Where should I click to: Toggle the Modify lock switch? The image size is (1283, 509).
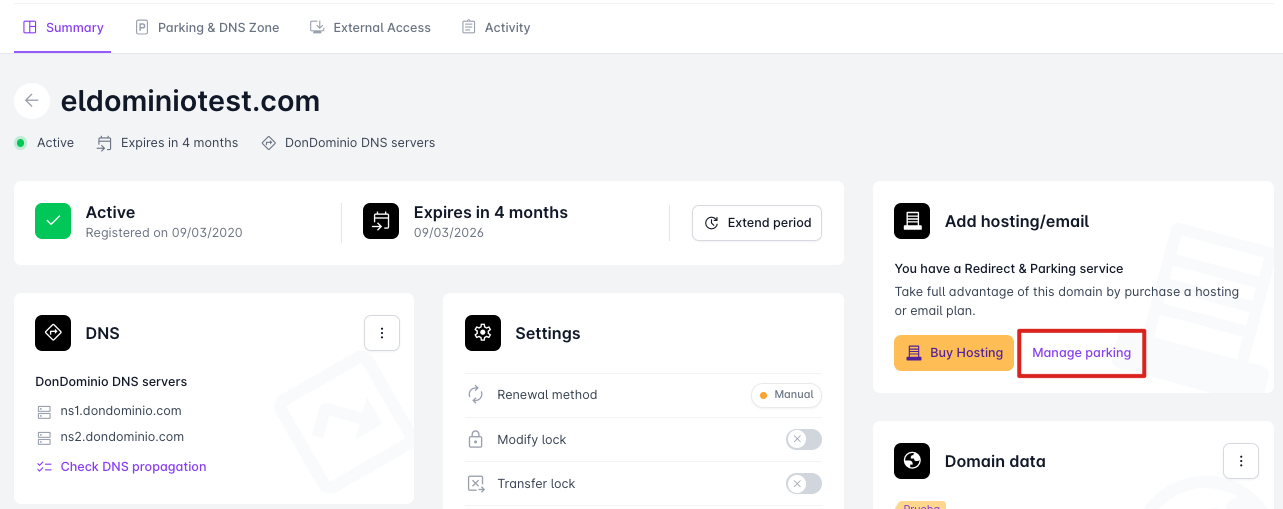click(x=803, y=439)
